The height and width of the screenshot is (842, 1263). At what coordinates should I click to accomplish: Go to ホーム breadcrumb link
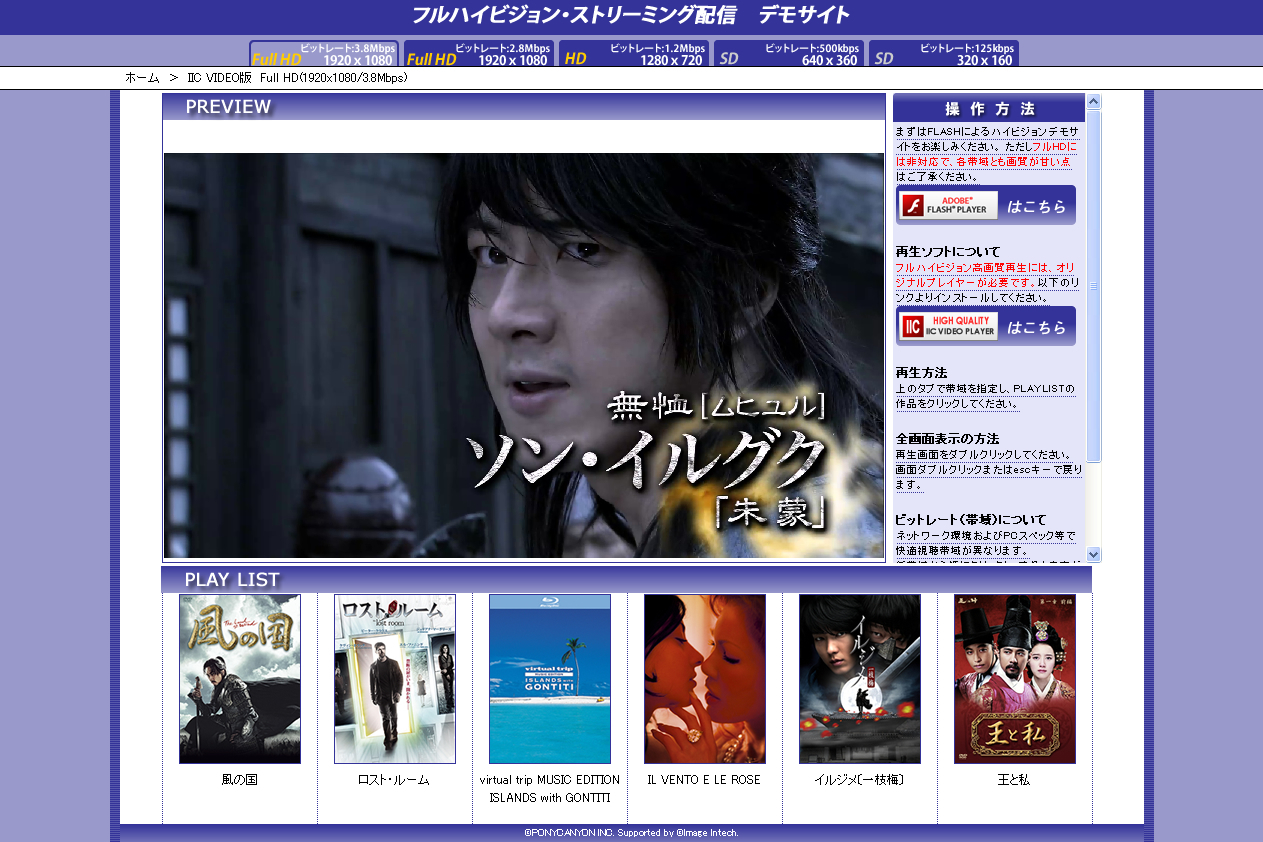[x=142, y=77]
